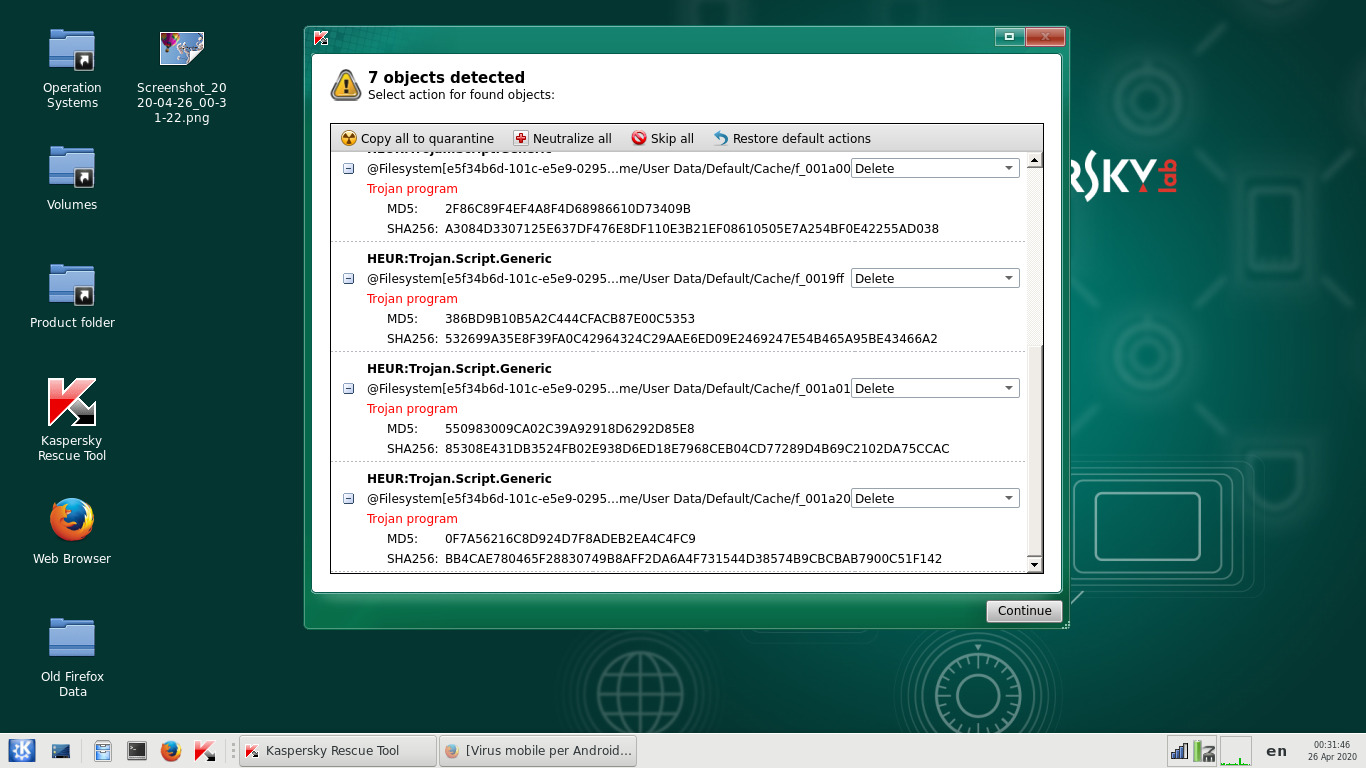Click the file path ending Cache/f_0019ff

605,279
